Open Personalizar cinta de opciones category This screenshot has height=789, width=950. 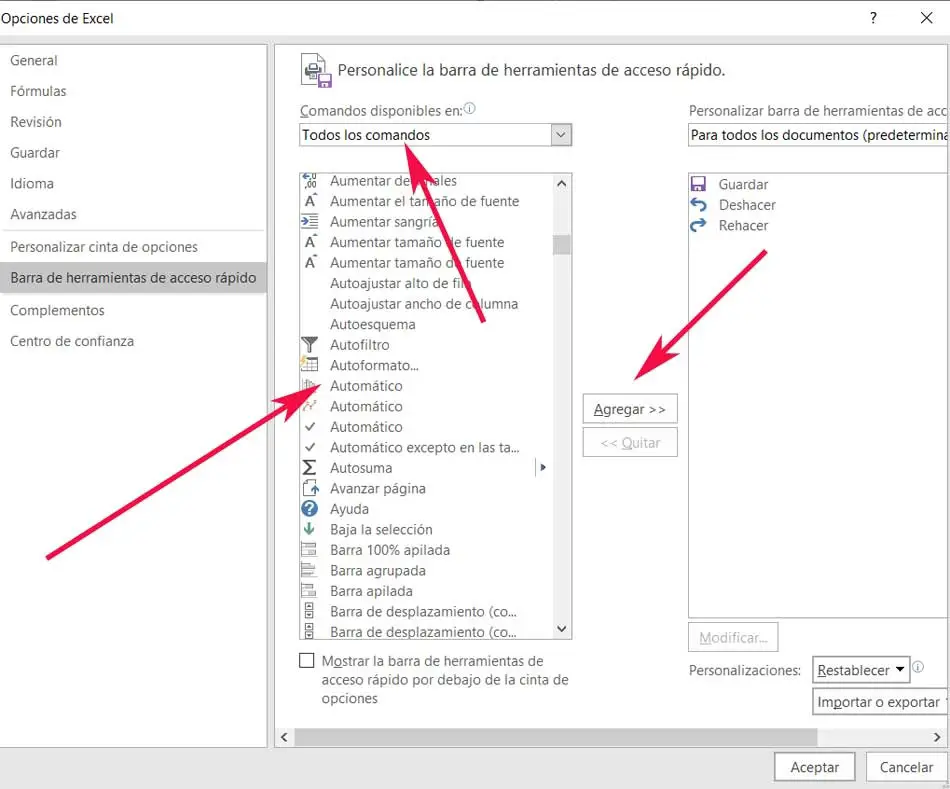tap(133, 247)
